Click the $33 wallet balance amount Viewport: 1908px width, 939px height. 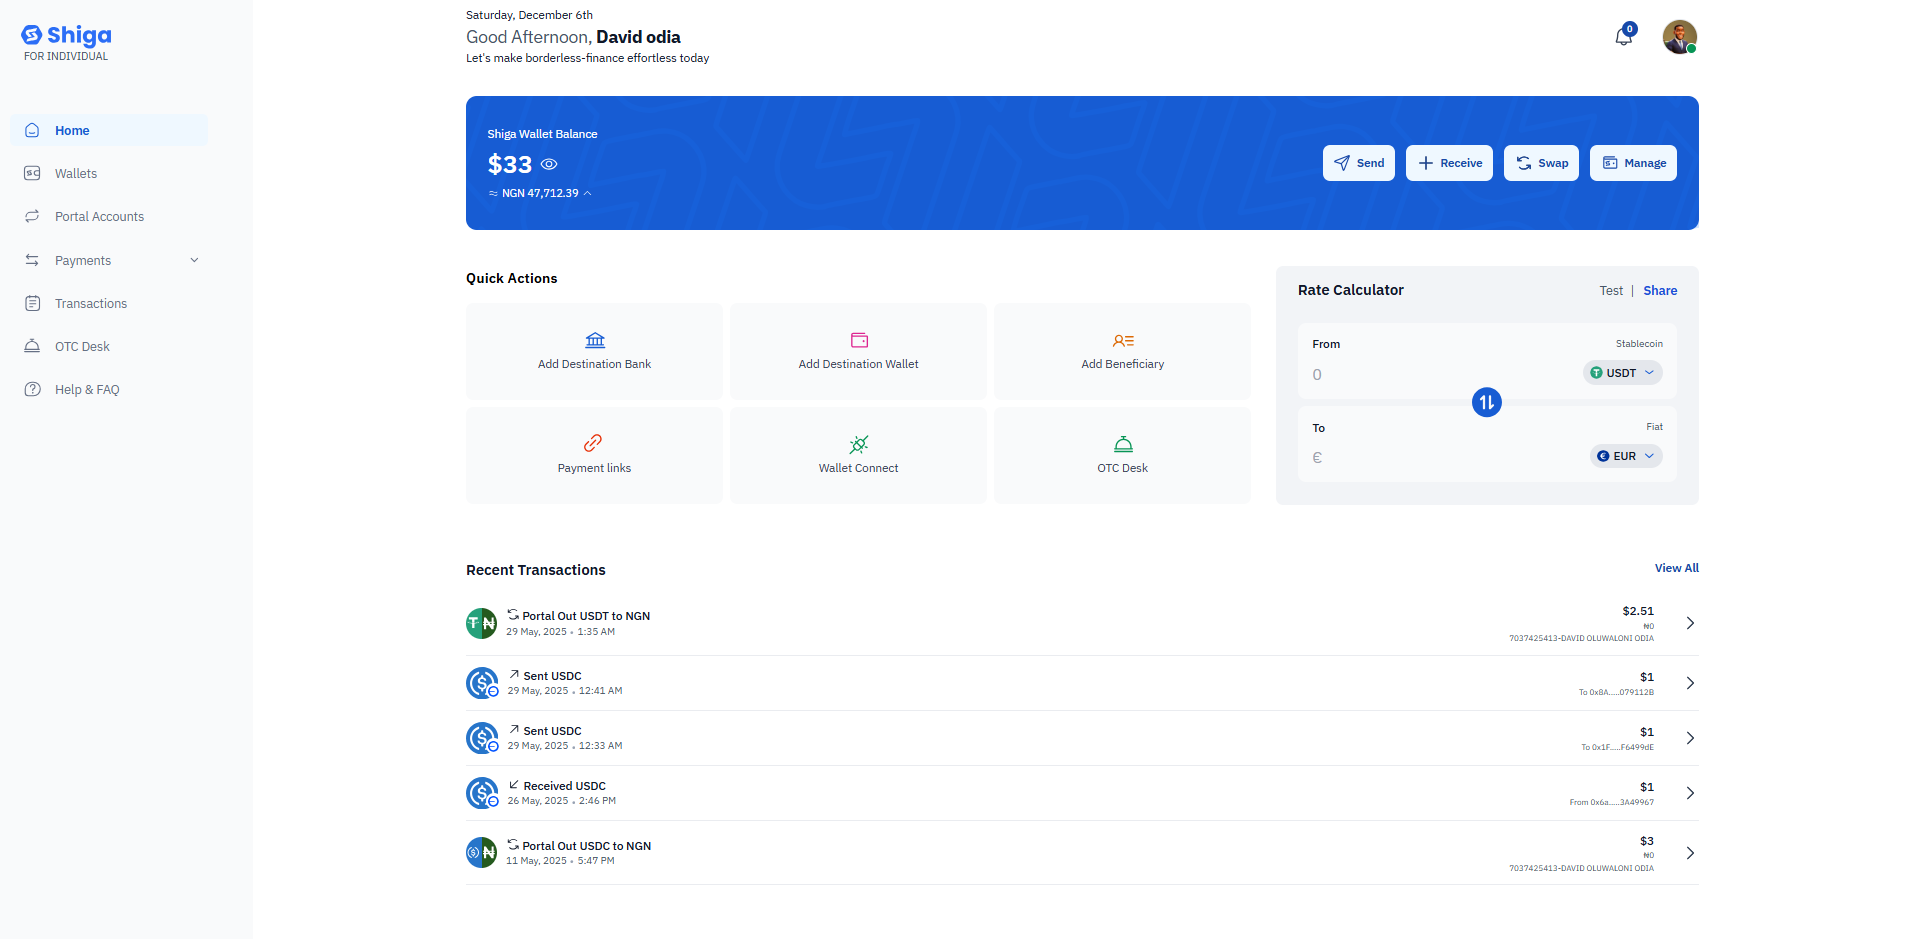click(x=510, y=164)
